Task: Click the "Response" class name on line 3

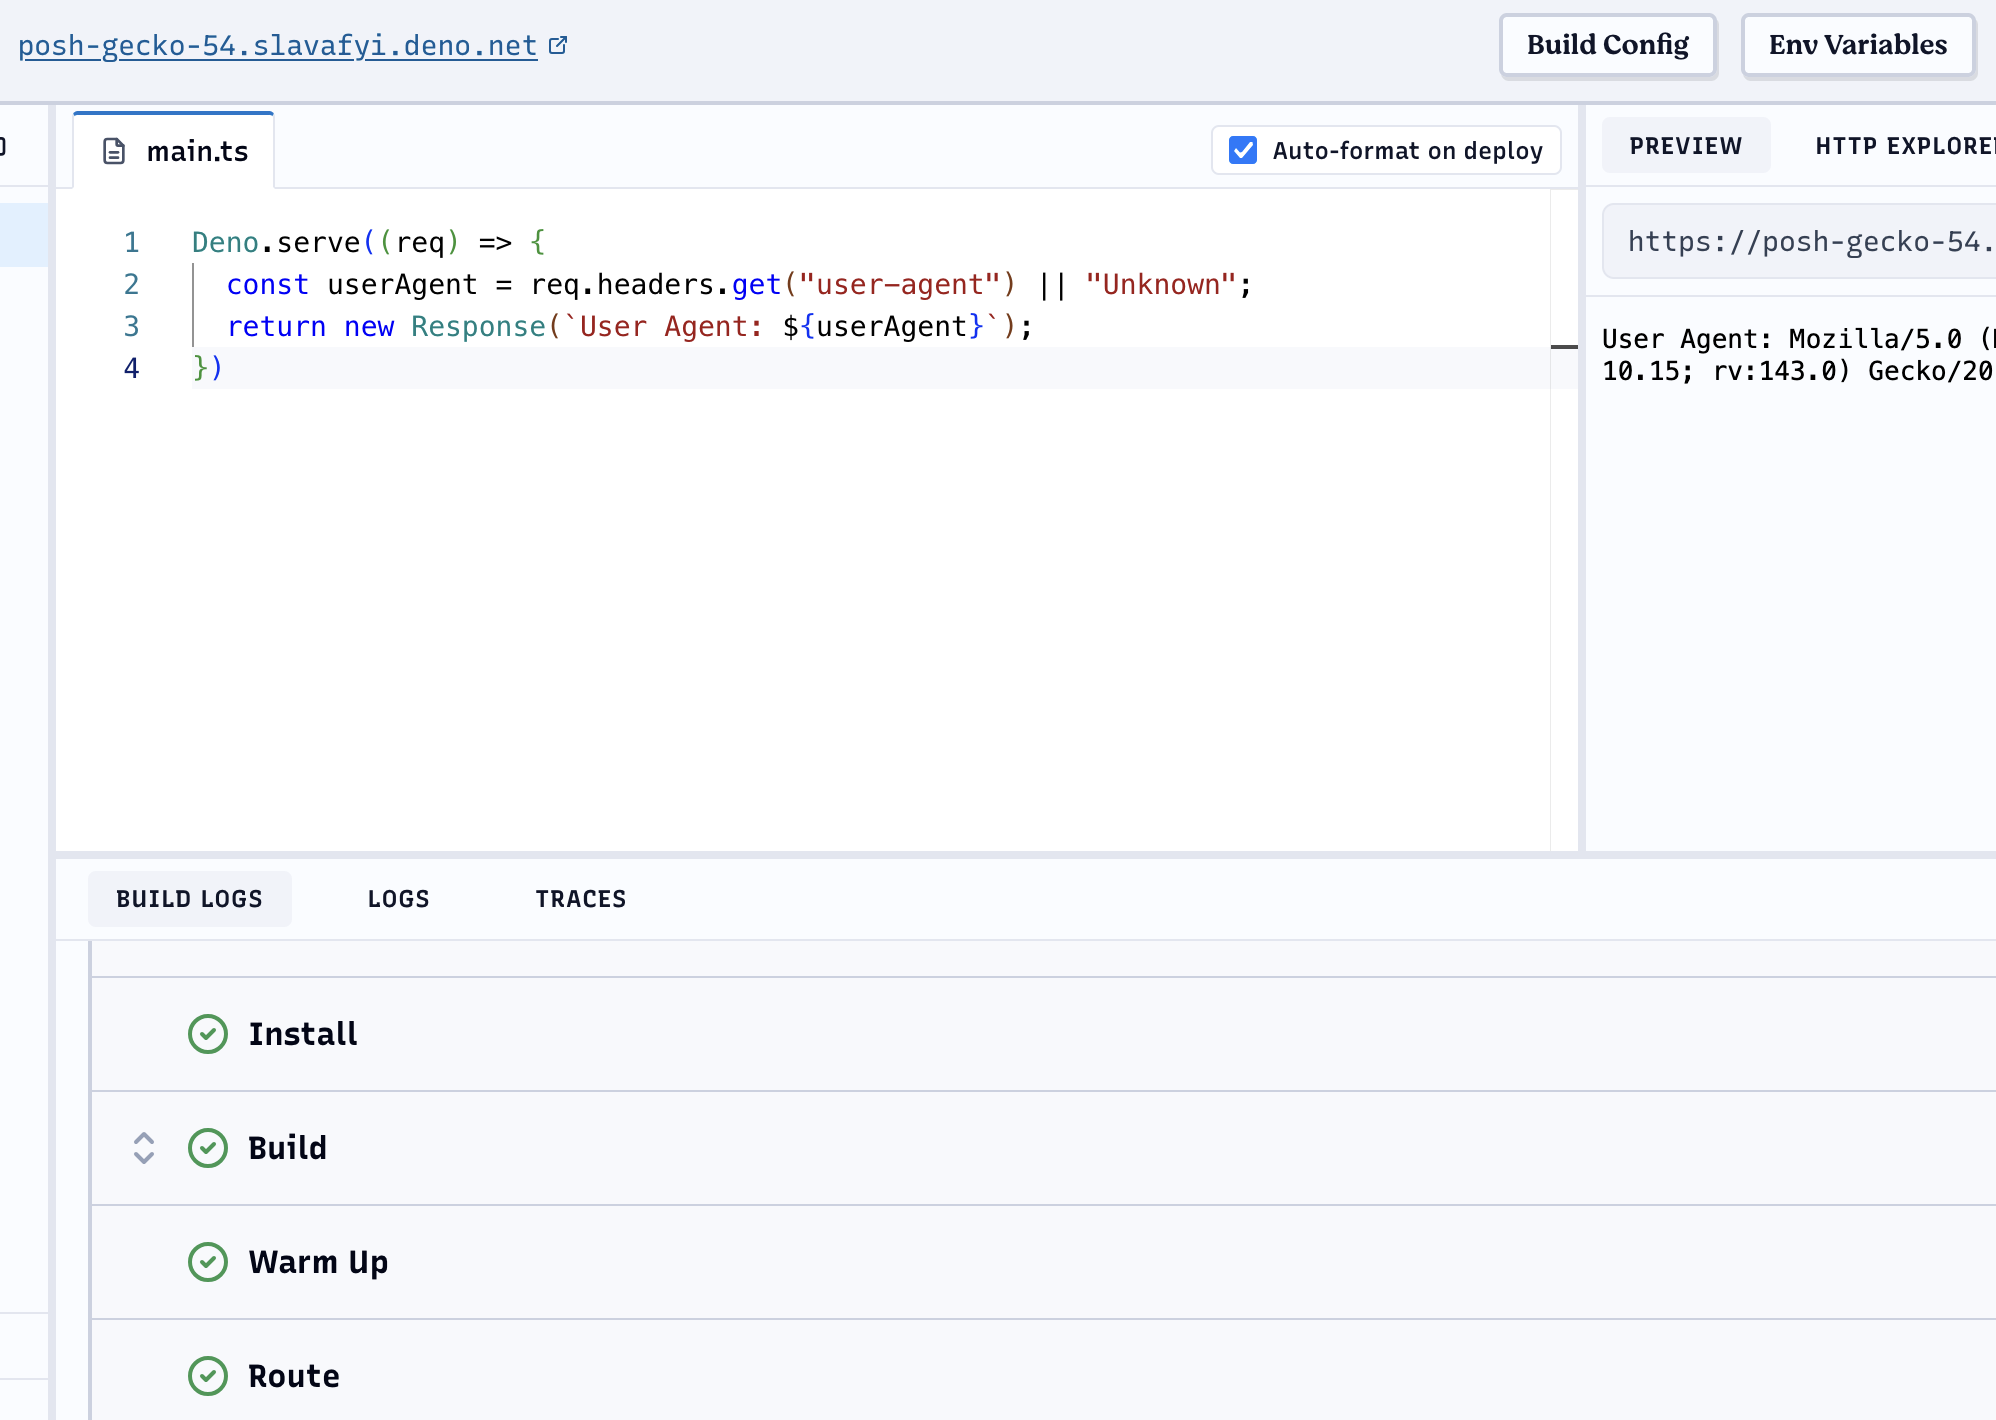Action: [478, 326]
